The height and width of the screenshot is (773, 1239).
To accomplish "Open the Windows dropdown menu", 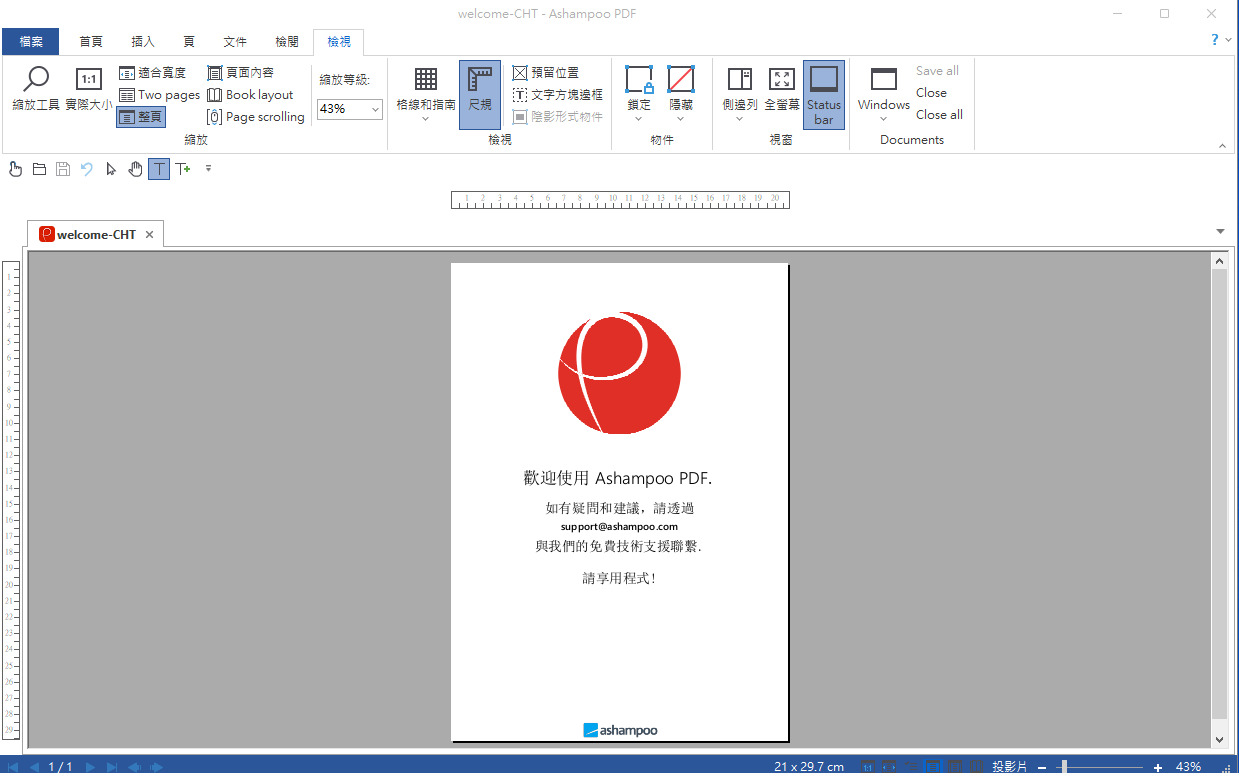I will pyautogui.click(x=884, y=94).
